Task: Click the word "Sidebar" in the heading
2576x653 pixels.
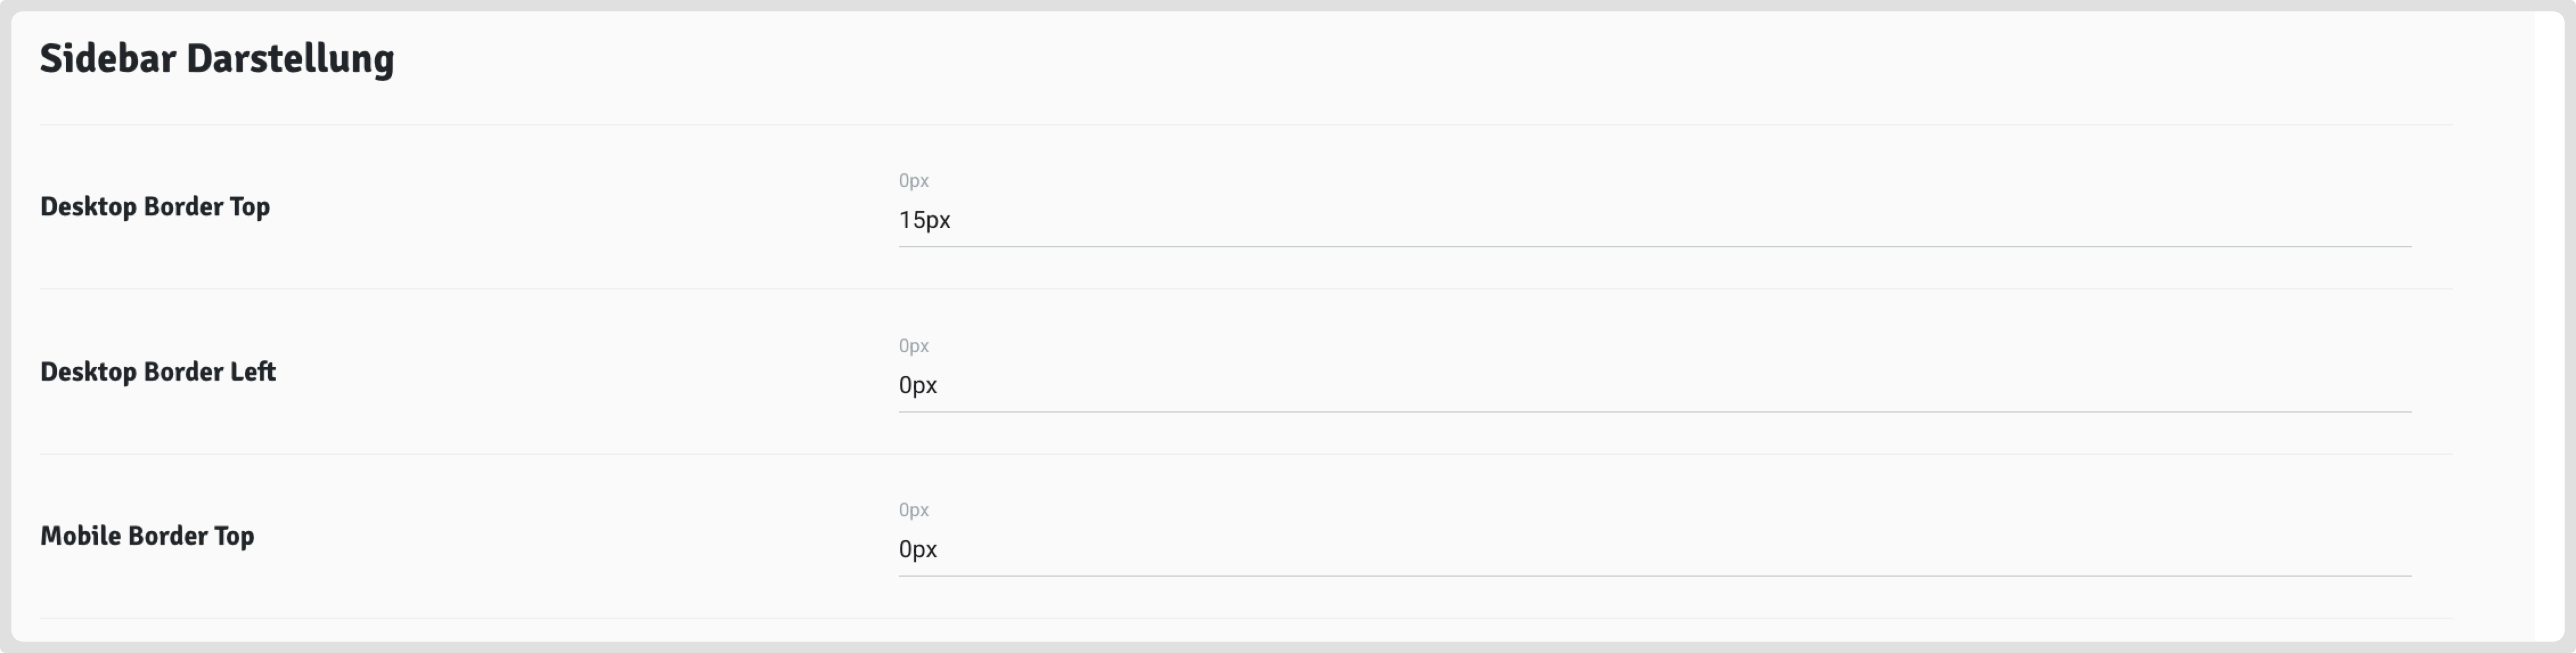Action: point(108,59)
